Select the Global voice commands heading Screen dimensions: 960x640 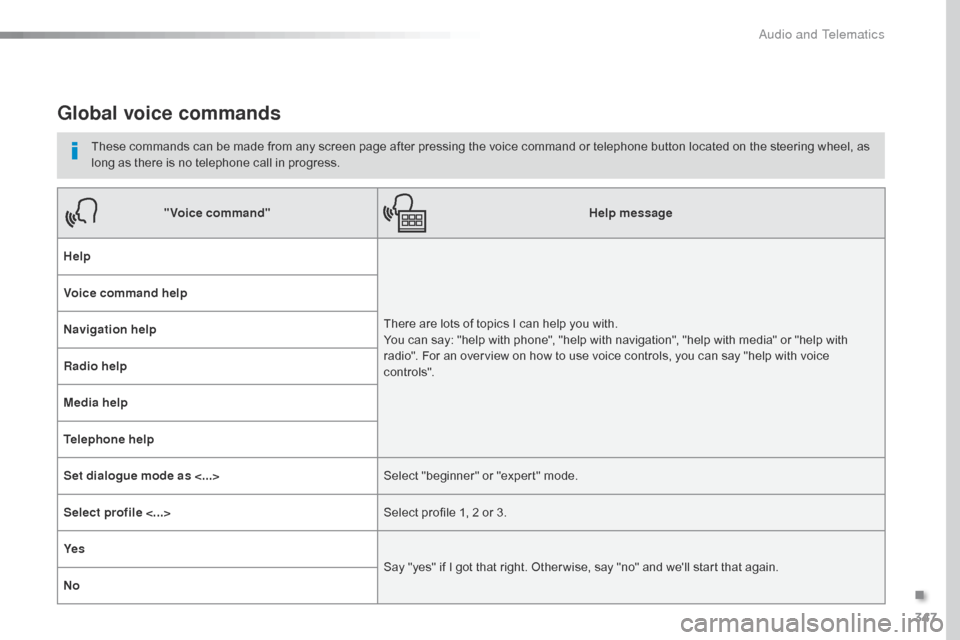coord(169,113)
